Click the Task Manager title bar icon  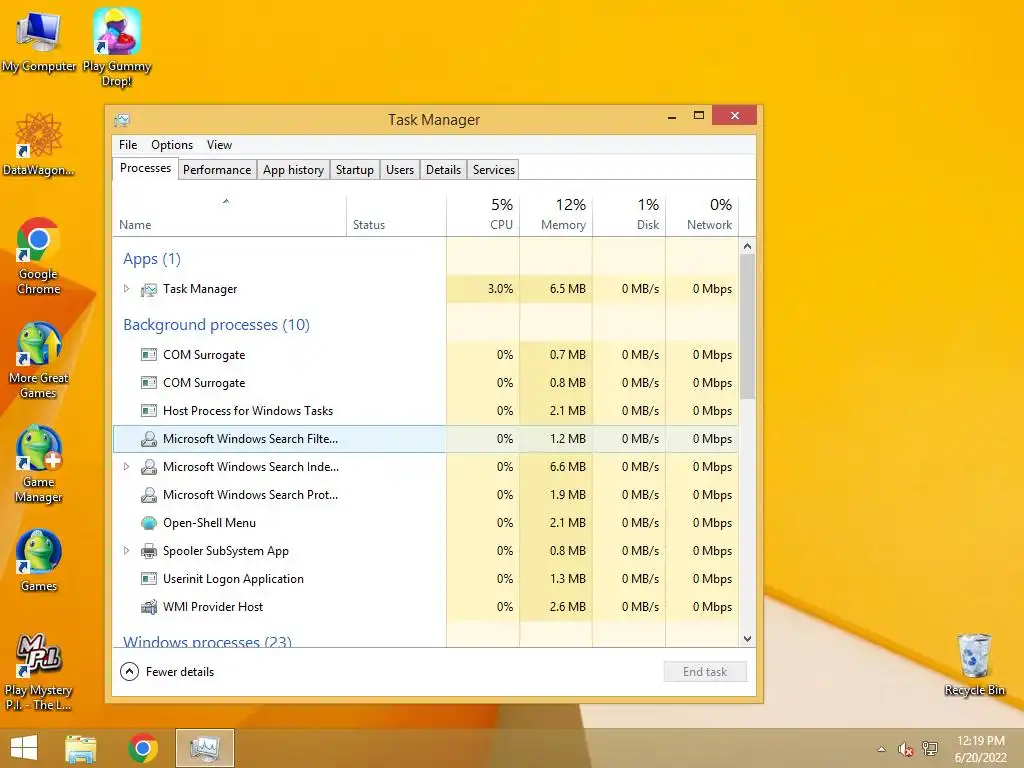tap(122, 120)
